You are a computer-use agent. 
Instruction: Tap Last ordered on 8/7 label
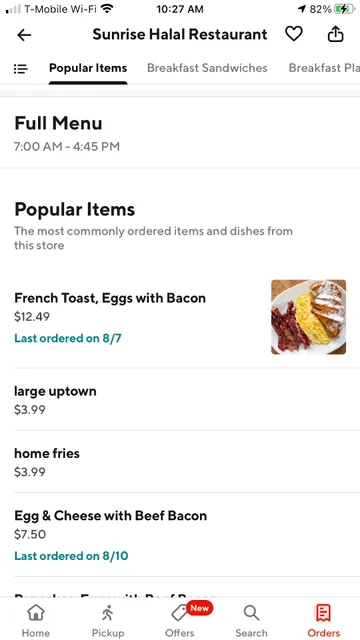pyautogui.click(x=68, y=338)
